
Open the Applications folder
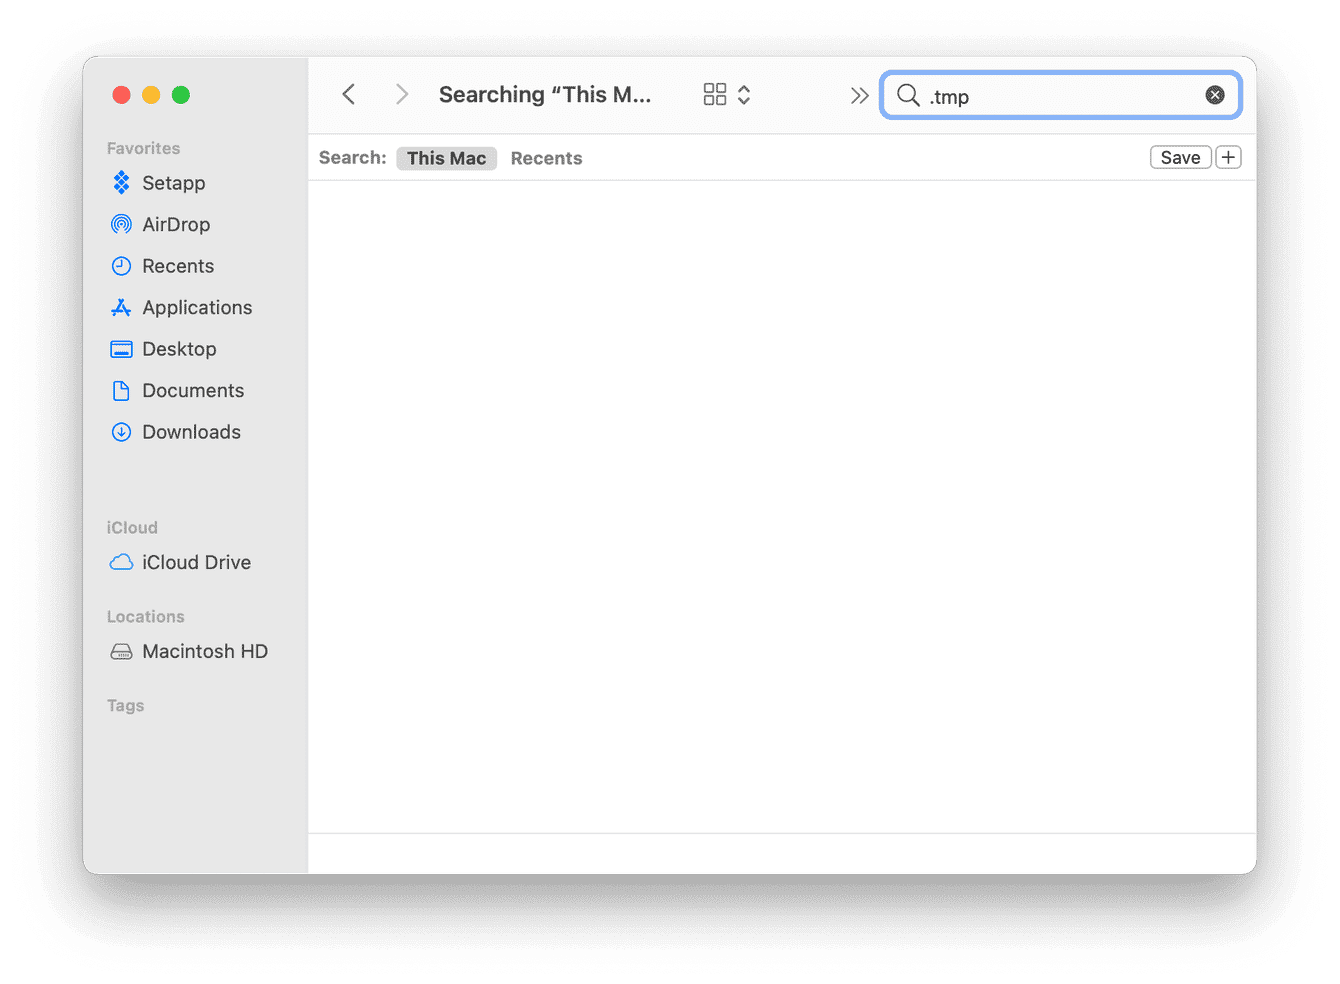(x=196, y=307)
